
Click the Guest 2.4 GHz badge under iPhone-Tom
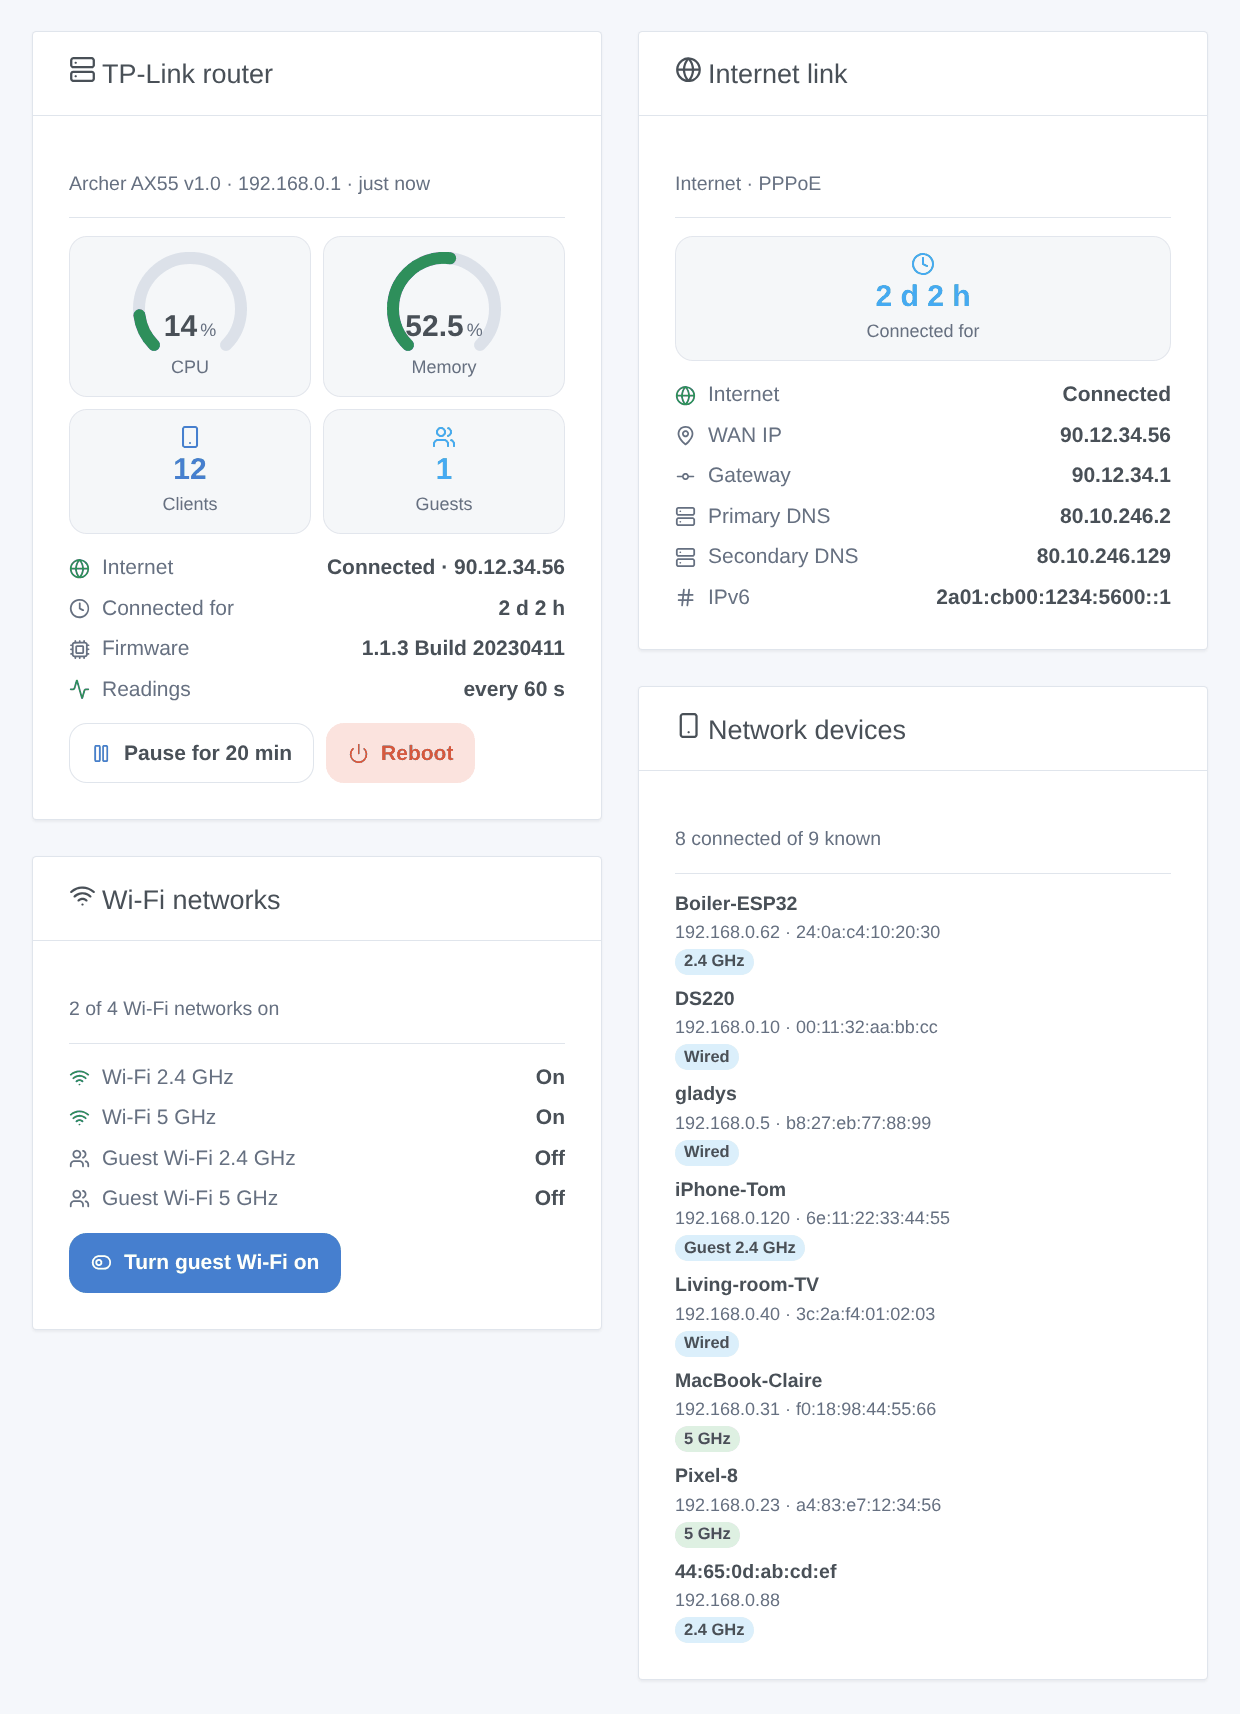click(x=740, y=1248)
